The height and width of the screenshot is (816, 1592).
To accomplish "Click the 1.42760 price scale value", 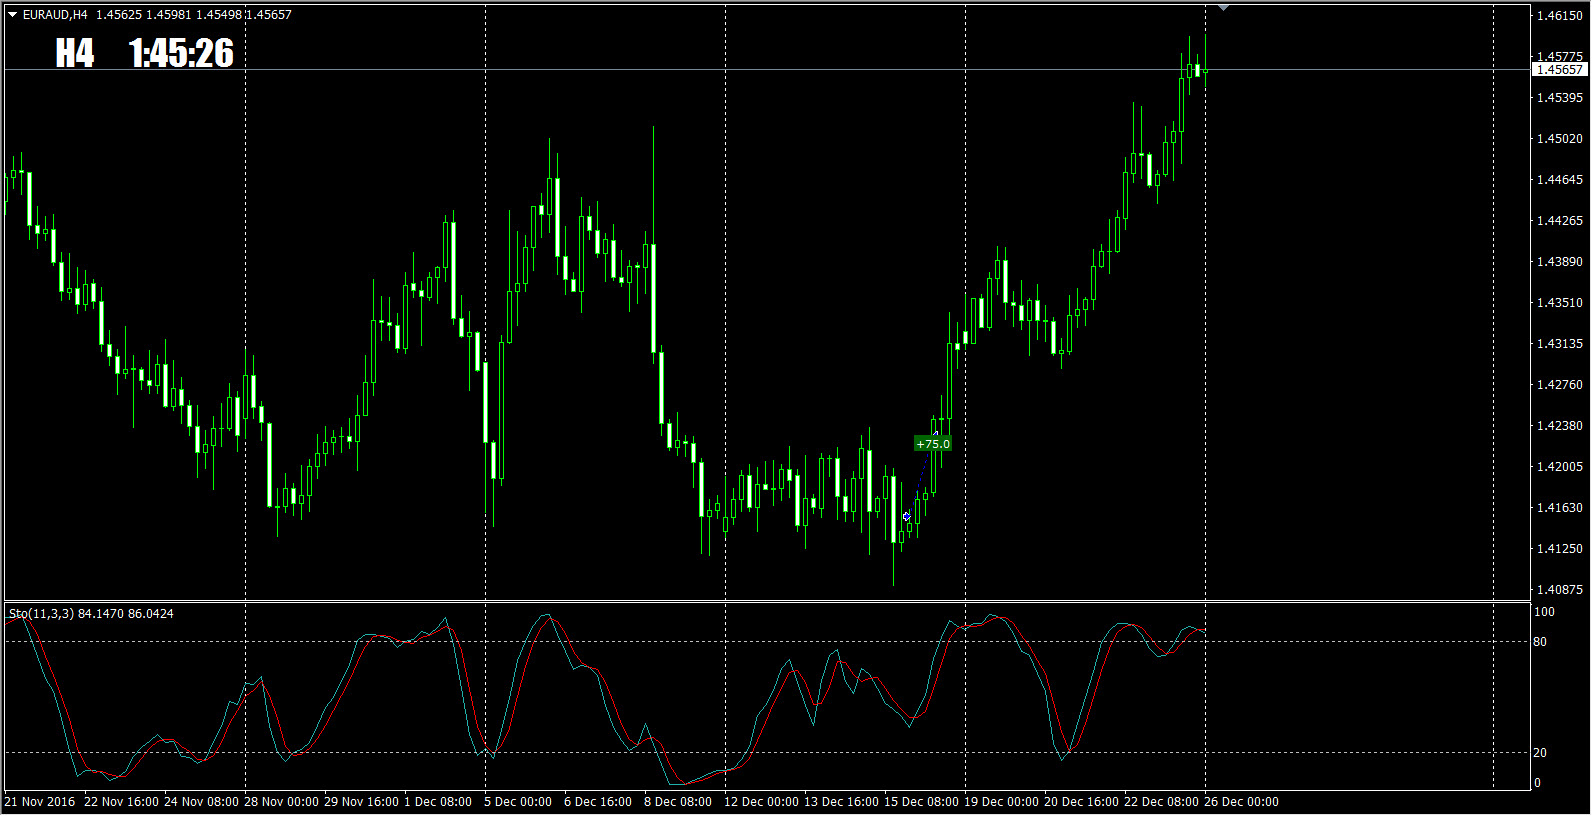I will click(x=1560, y=385).
